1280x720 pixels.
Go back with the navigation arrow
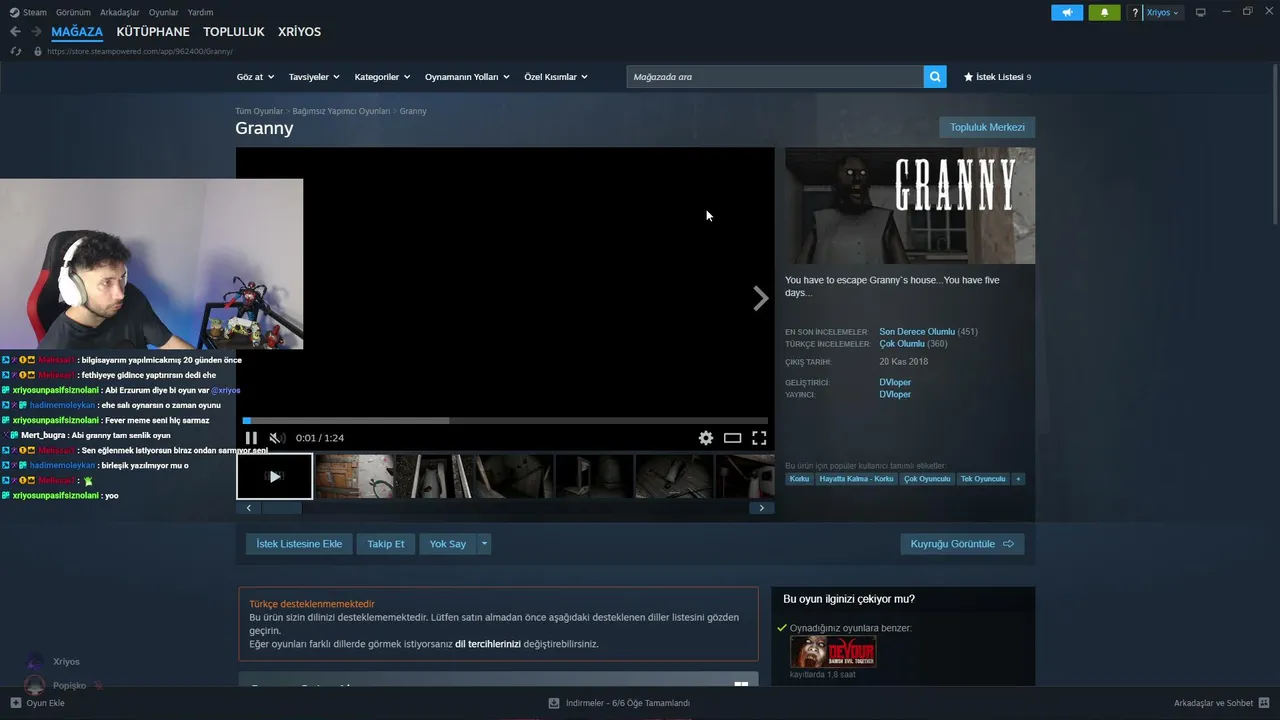click(15, 32)
